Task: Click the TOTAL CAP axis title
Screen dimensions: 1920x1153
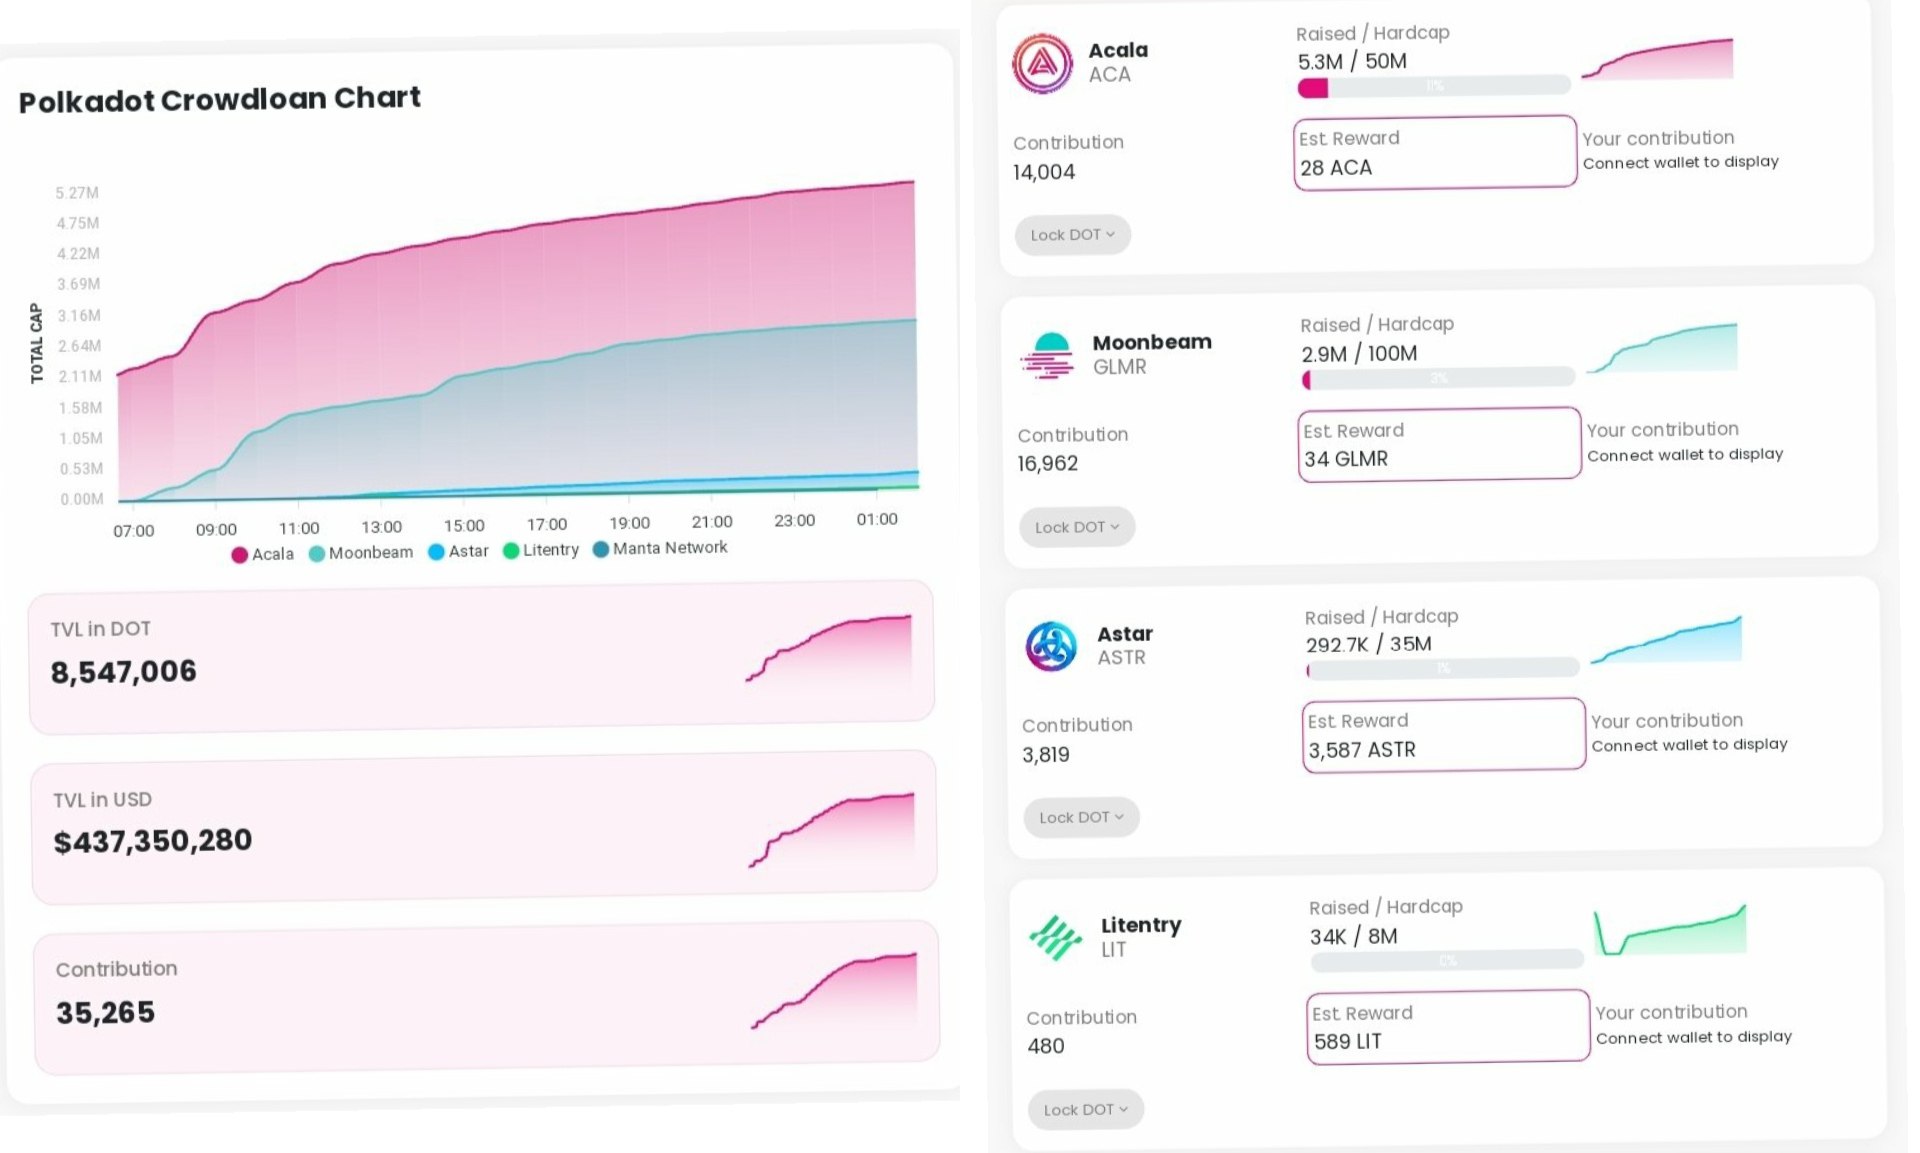Action: (x=37, y=343)
